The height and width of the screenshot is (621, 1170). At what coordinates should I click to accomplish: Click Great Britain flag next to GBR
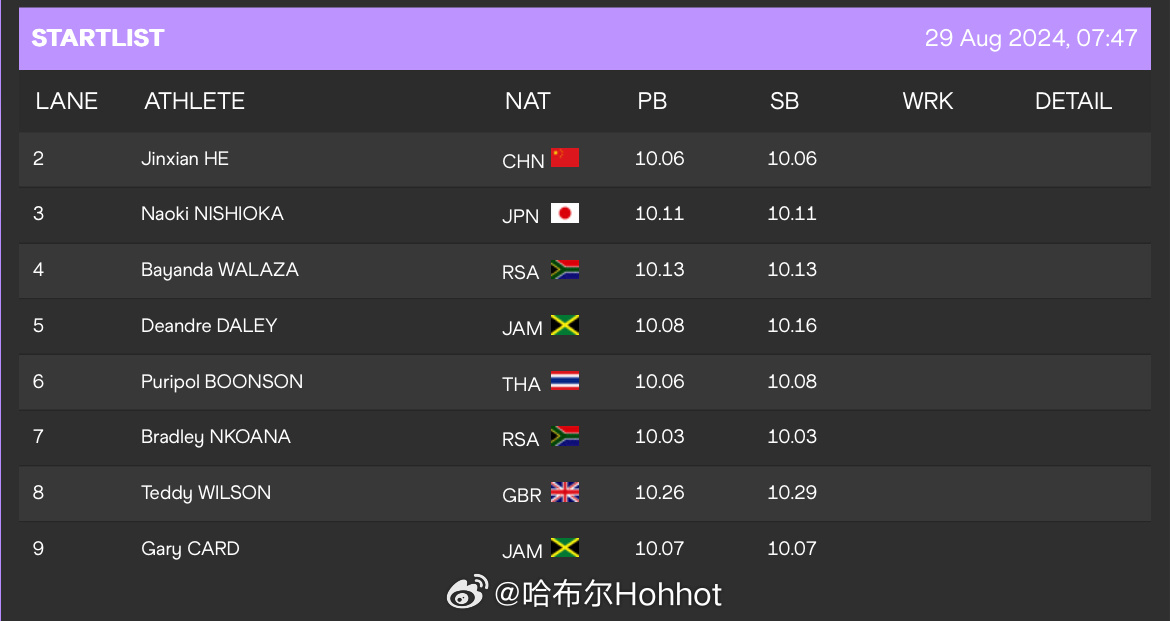click(x=565, y=492)
